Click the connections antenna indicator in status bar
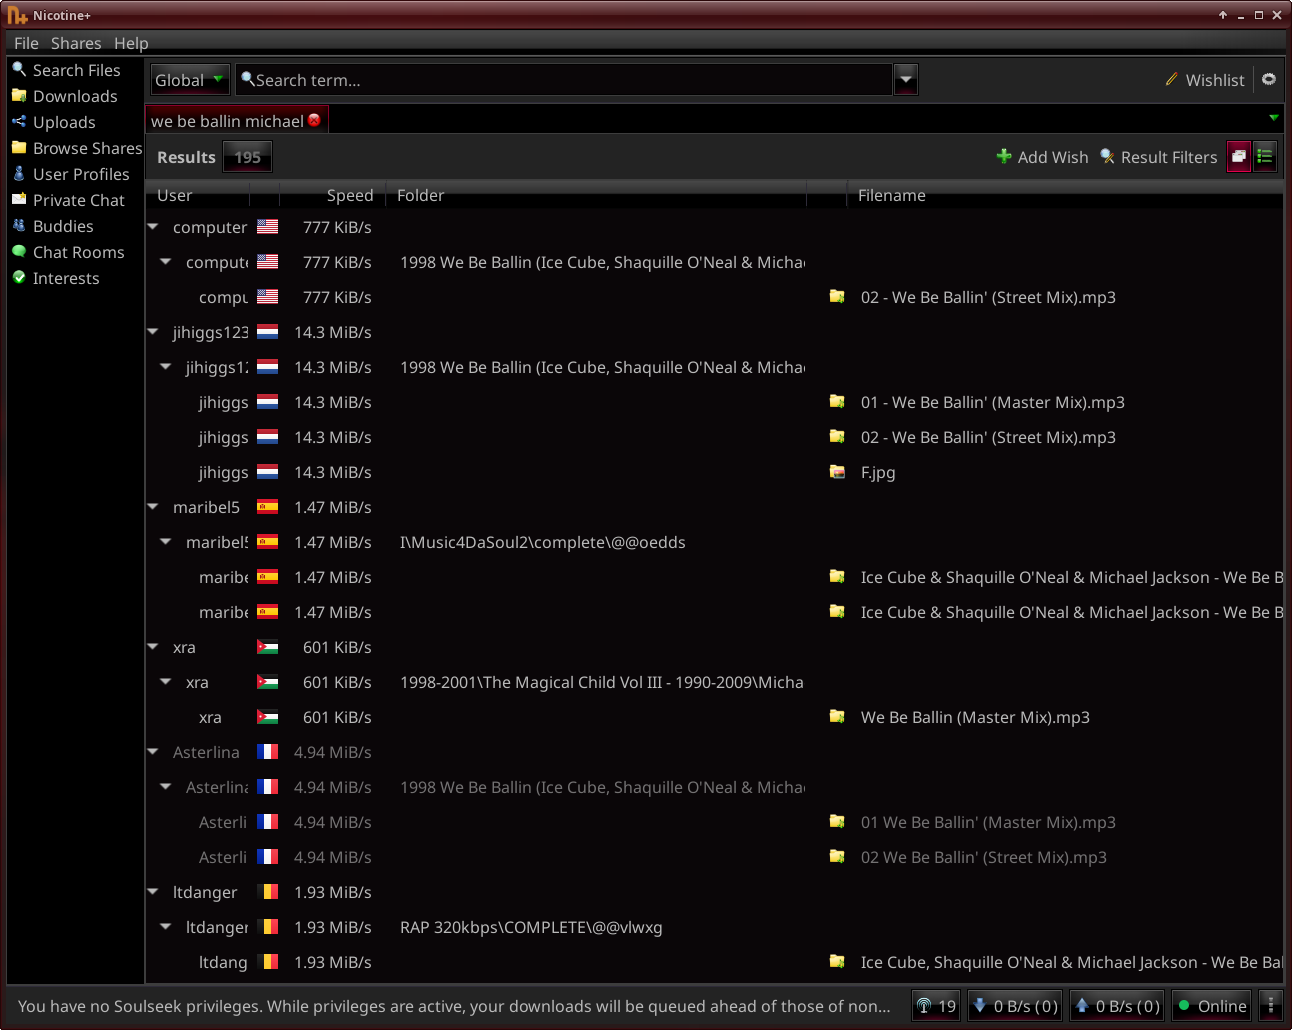Viewport: 1292px width, 1030px height. [x=936, y=1006]
